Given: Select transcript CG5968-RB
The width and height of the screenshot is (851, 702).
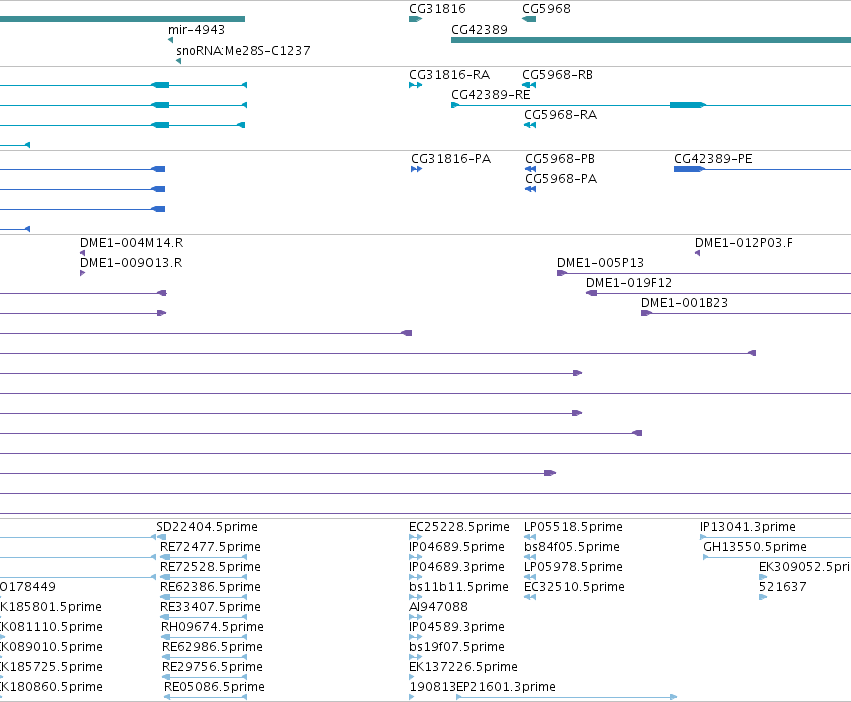Looking at the screenshot, I should pyautogui.click(x=557, y=75).
